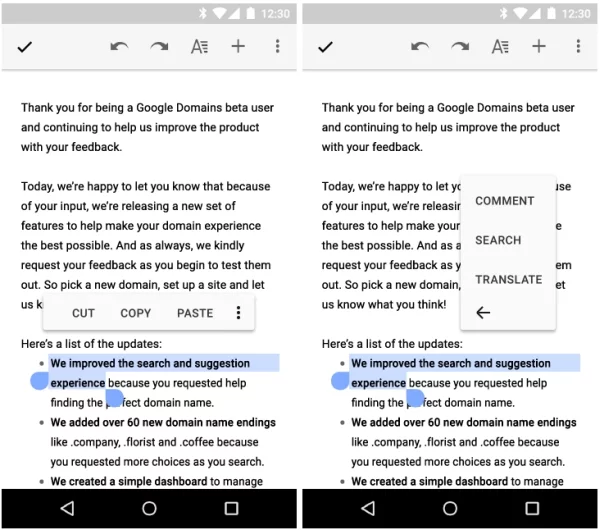Viewport: 600px width, 530px height.
Task: Undo last edit in left phone toolbar
Action: 119,47
